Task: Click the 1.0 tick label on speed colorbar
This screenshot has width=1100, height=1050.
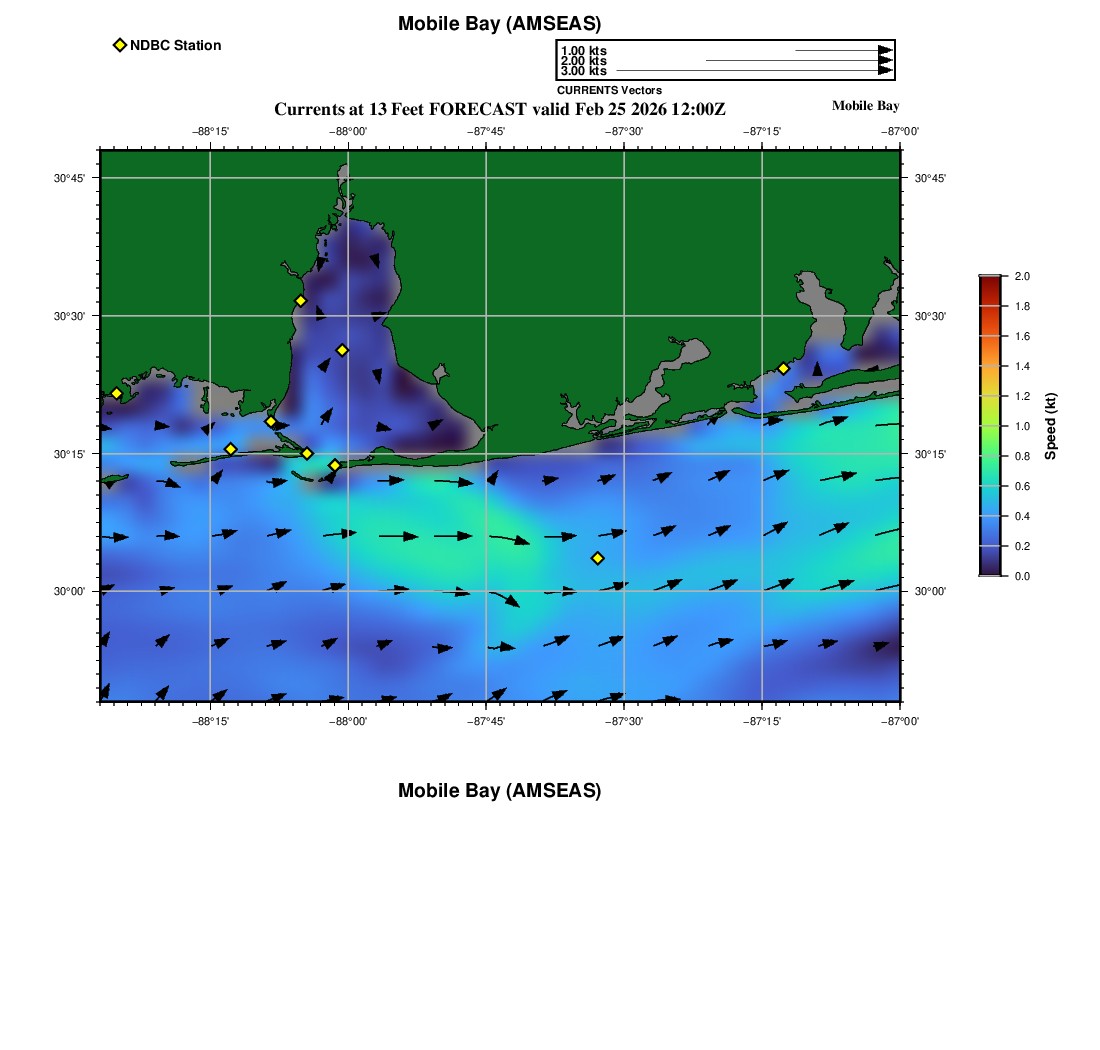Action: (x=1022, y=426)
